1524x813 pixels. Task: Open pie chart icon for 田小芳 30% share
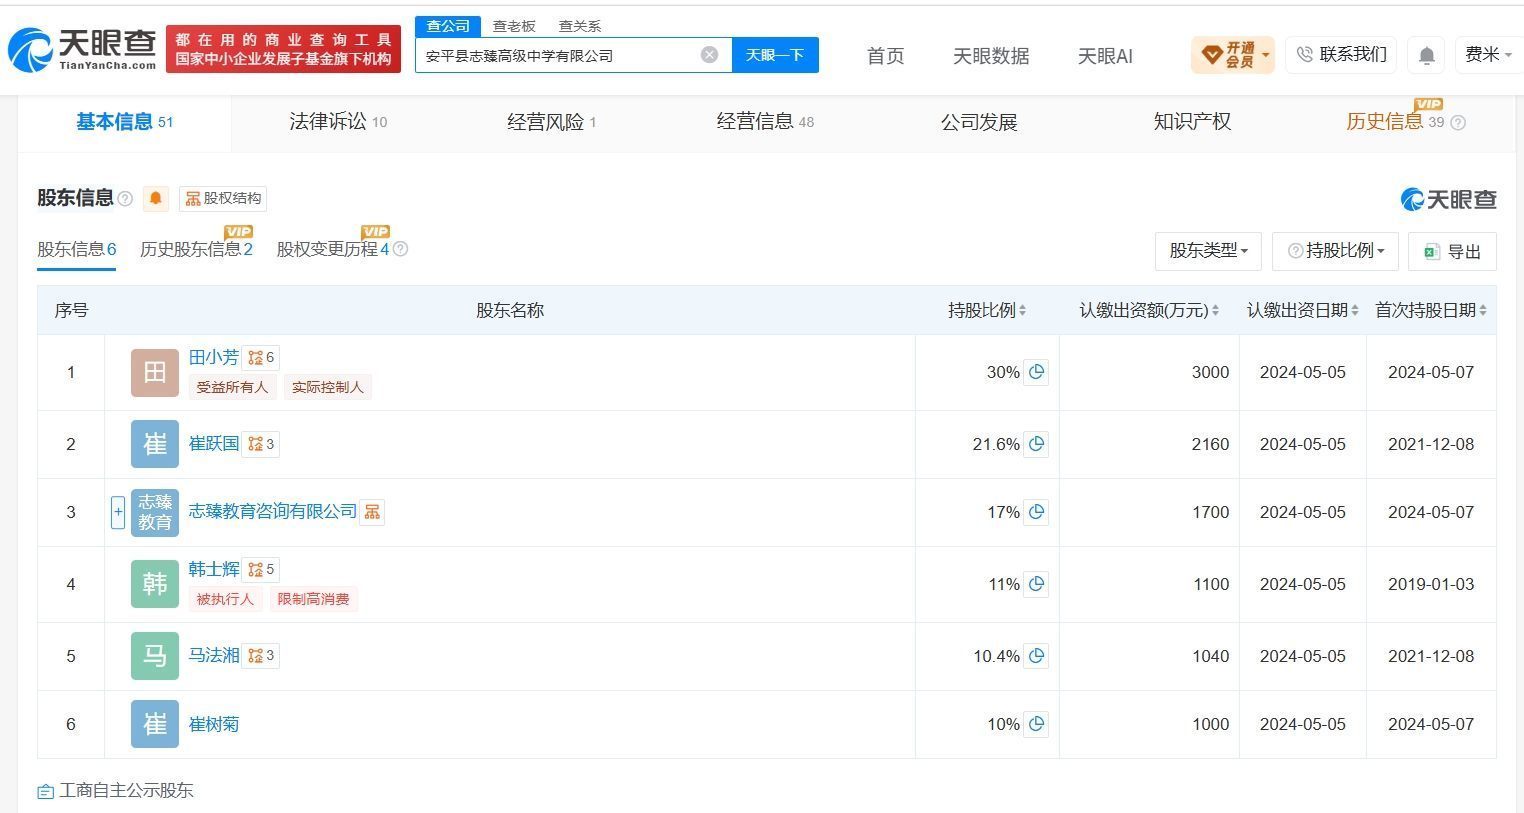click(1036, 372)
